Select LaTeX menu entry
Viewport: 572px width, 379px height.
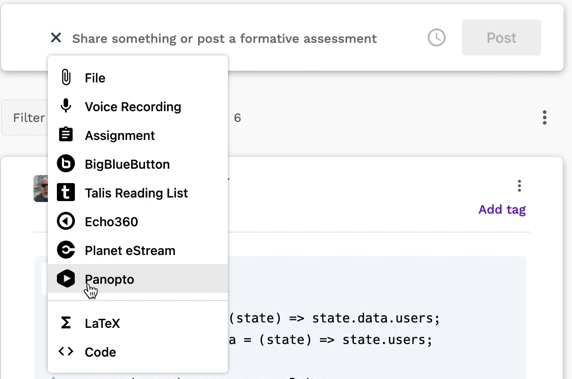(x=138, y=323)
